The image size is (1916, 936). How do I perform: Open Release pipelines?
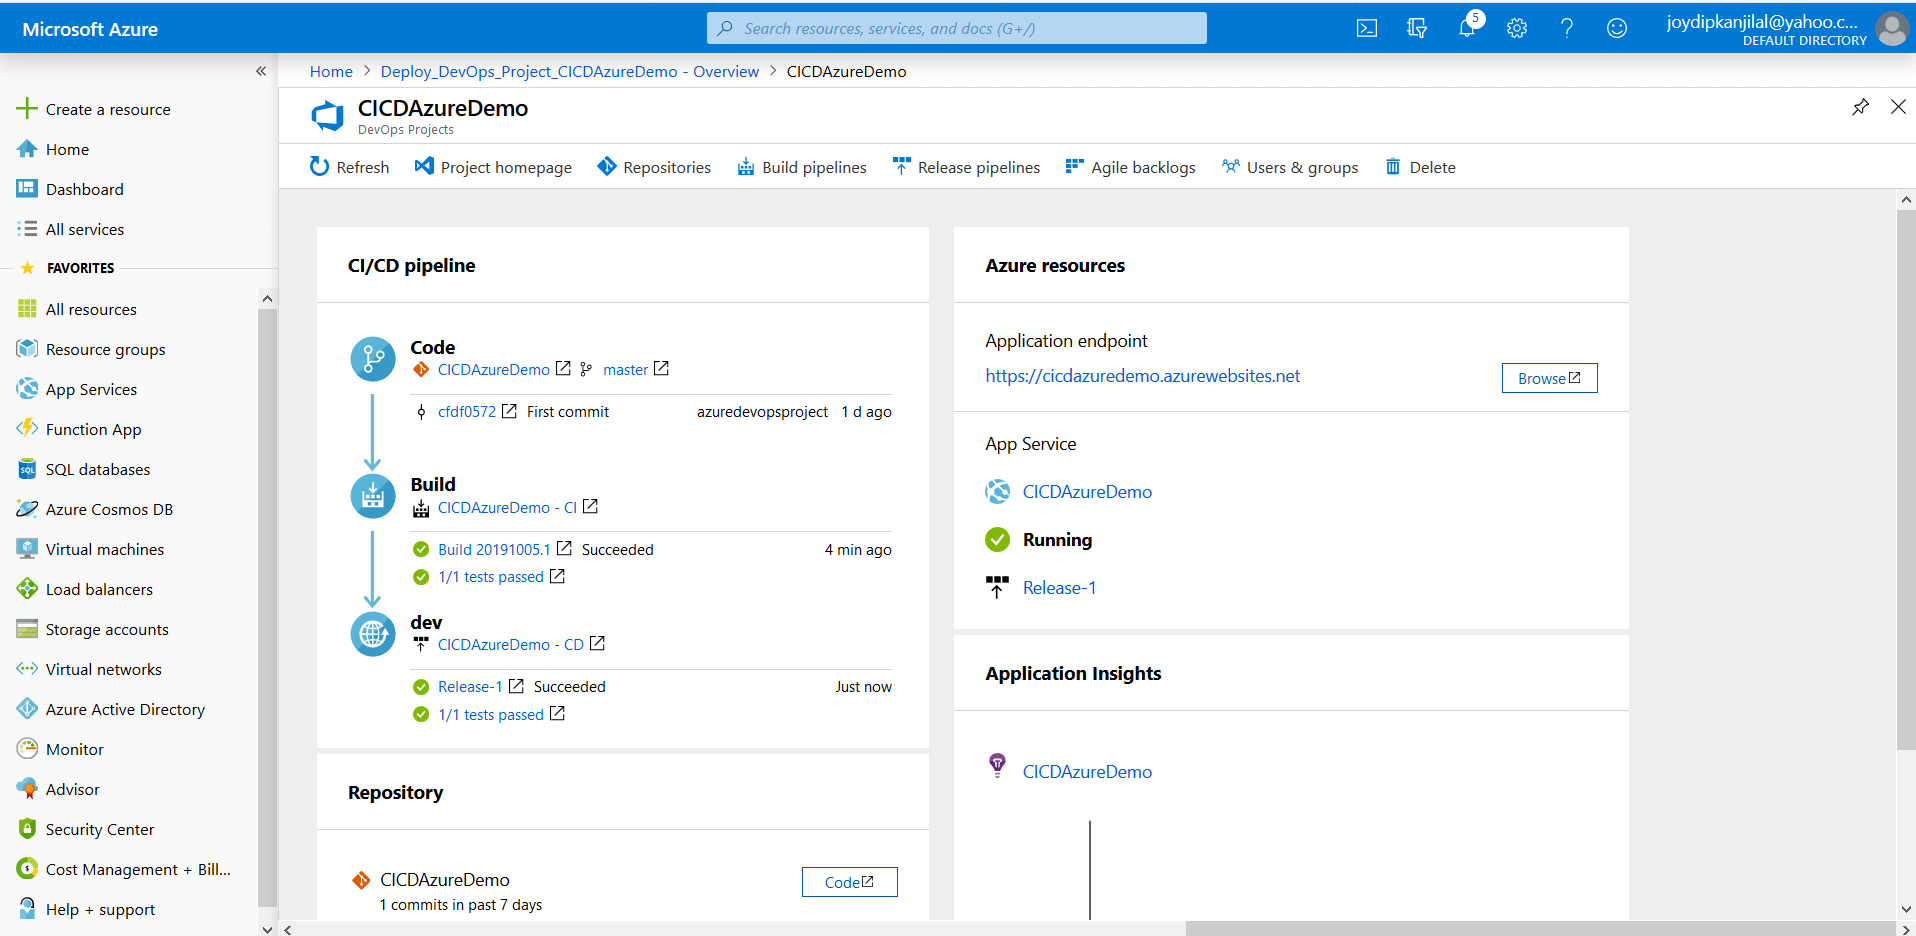click(x=966, y=167)
